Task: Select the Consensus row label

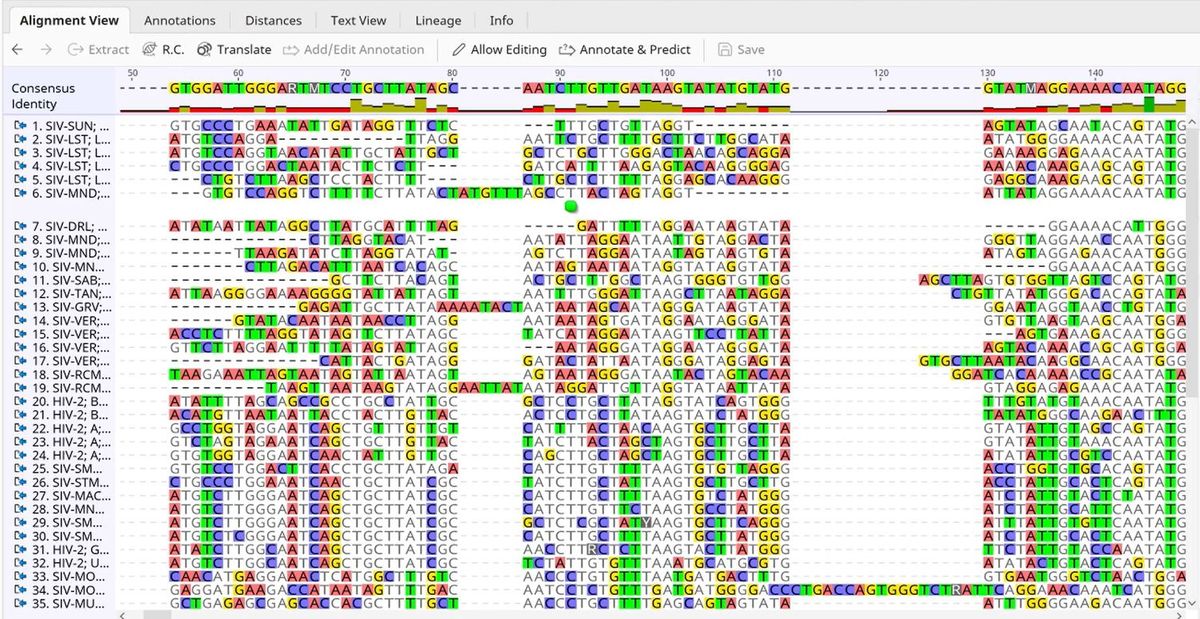Action: coord(43,88)
